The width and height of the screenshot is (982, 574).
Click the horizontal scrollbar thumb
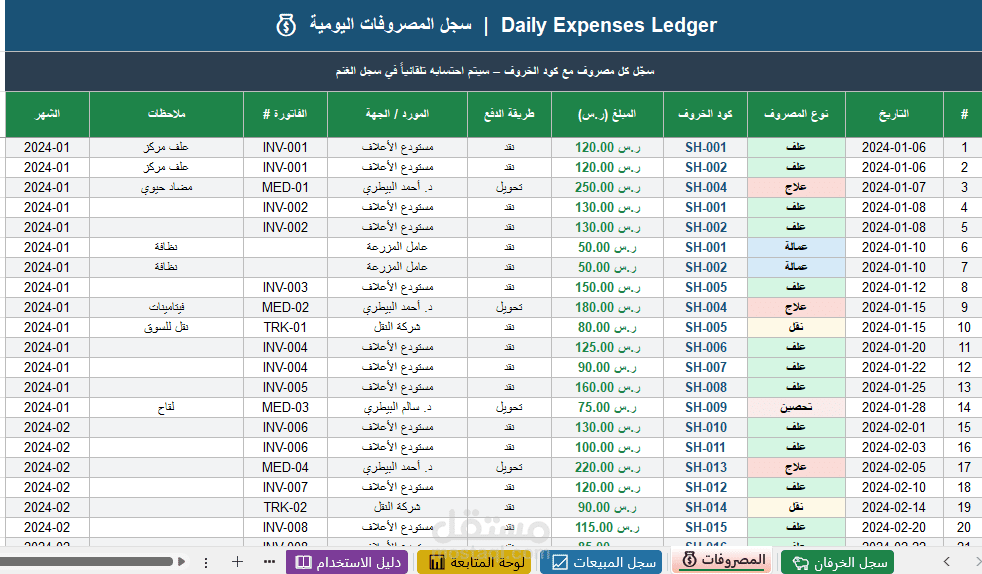pos(86,561)
